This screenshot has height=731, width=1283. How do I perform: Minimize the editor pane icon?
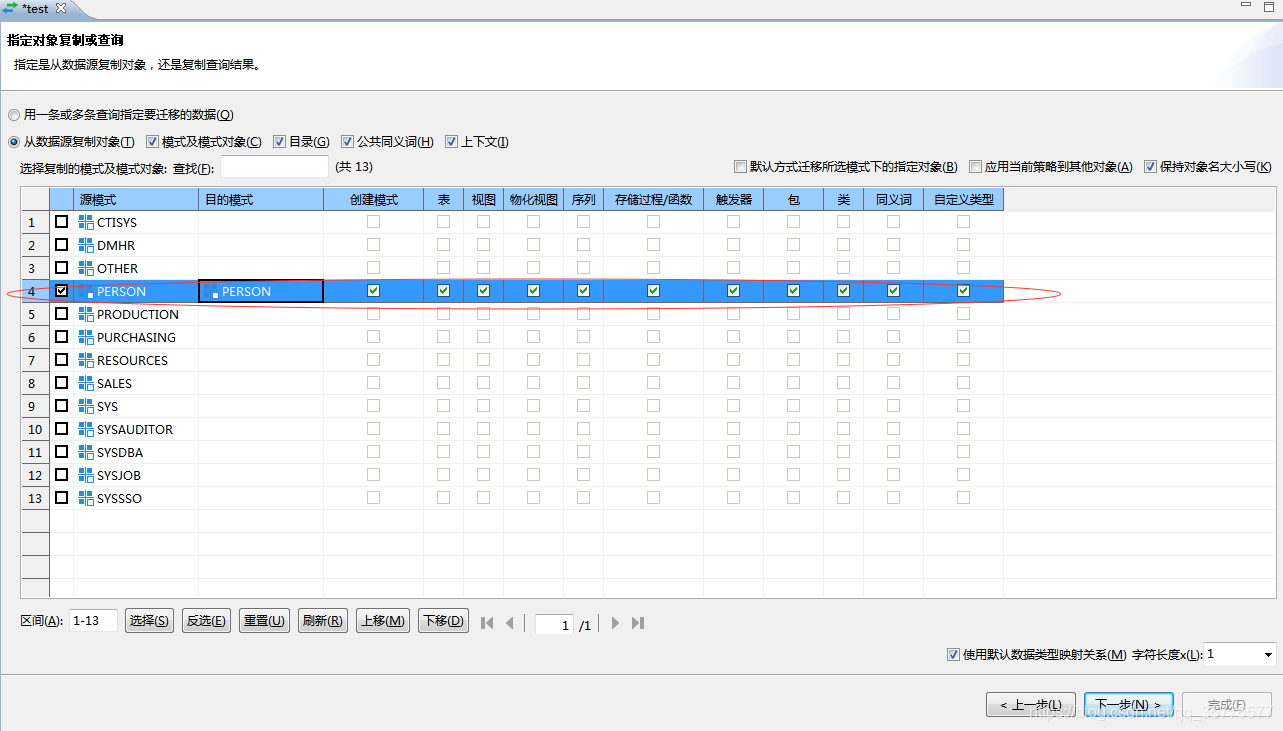click(1248, 6)
